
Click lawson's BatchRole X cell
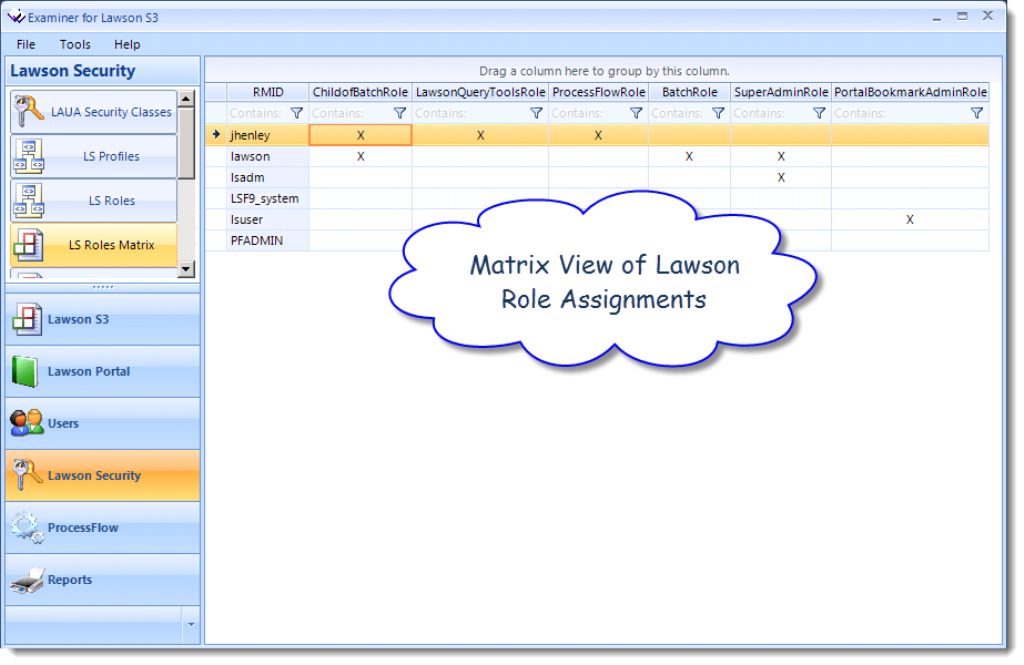689,156
